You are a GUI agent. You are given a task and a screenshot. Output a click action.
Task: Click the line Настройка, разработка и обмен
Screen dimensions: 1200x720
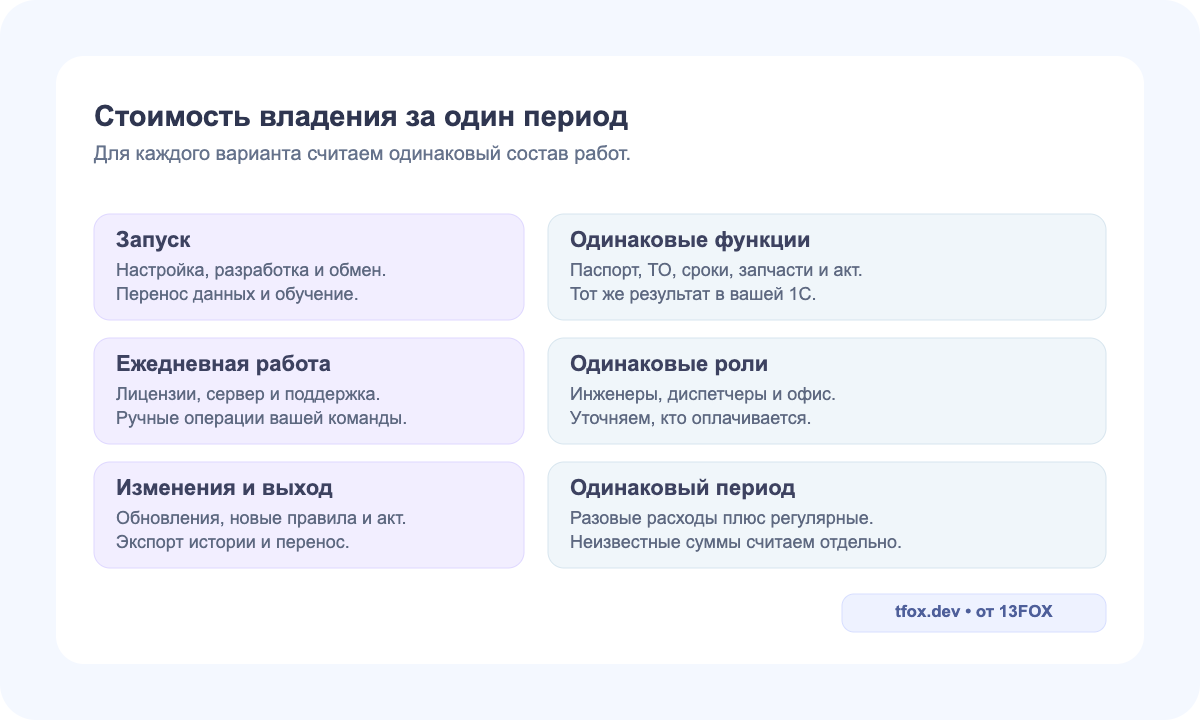pos(251,270)
